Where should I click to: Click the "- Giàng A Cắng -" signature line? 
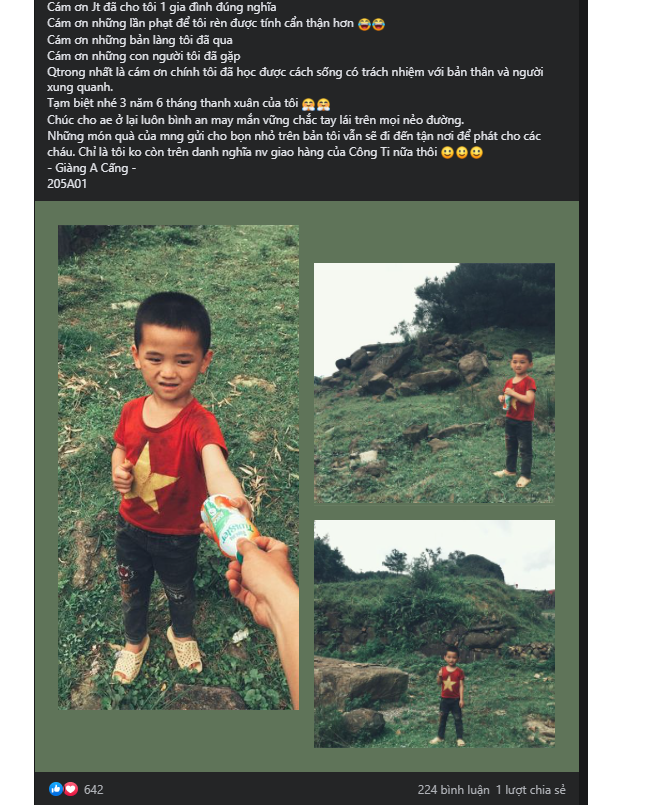coord(92,168)
